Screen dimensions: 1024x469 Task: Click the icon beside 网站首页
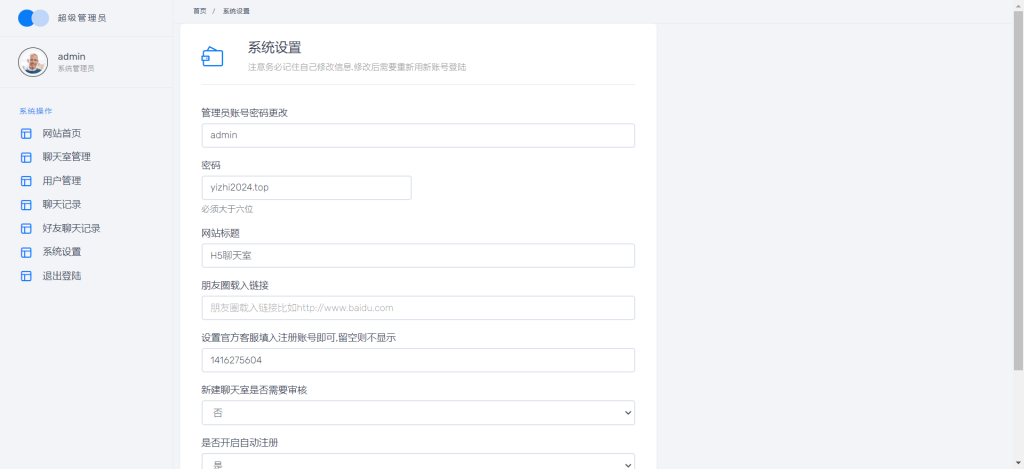26,133
